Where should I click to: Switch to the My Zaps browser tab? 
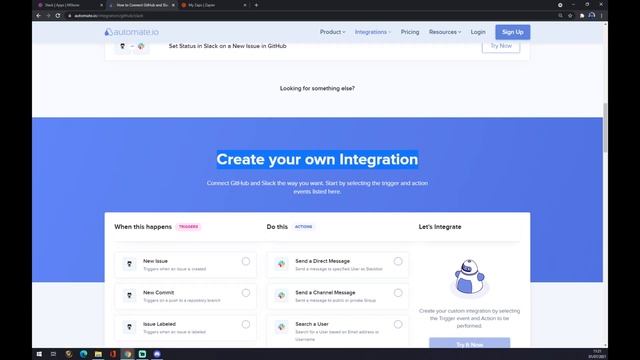(214, 5)
